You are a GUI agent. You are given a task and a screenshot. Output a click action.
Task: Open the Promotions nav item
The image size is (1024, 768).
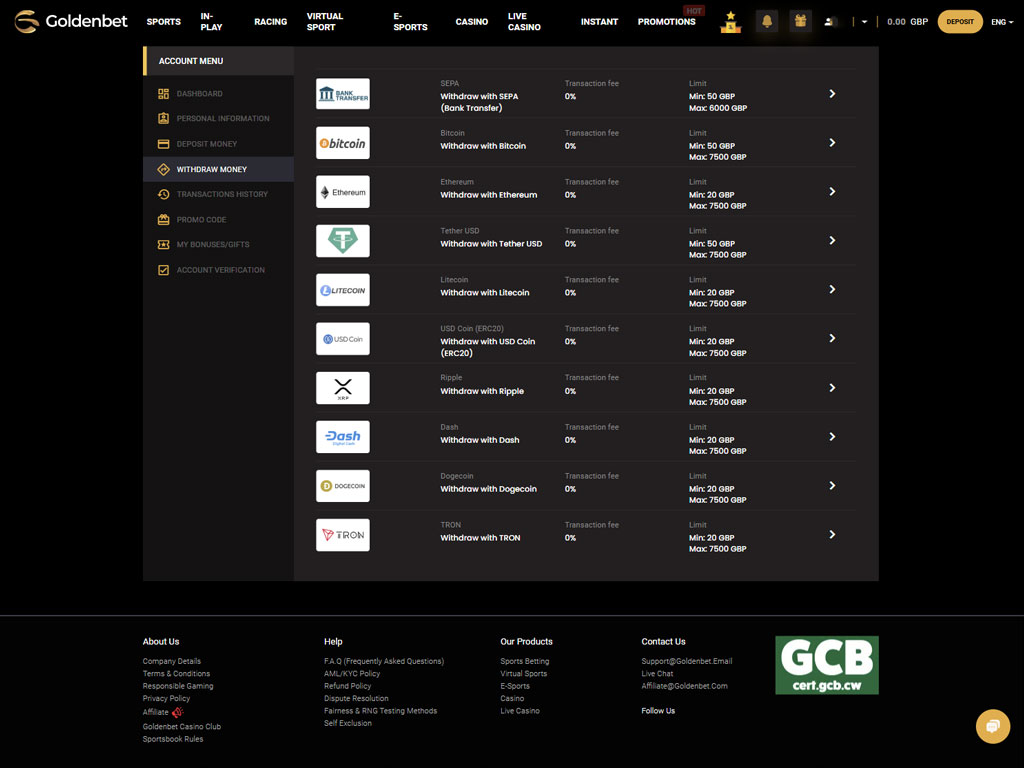click(666, 22)
